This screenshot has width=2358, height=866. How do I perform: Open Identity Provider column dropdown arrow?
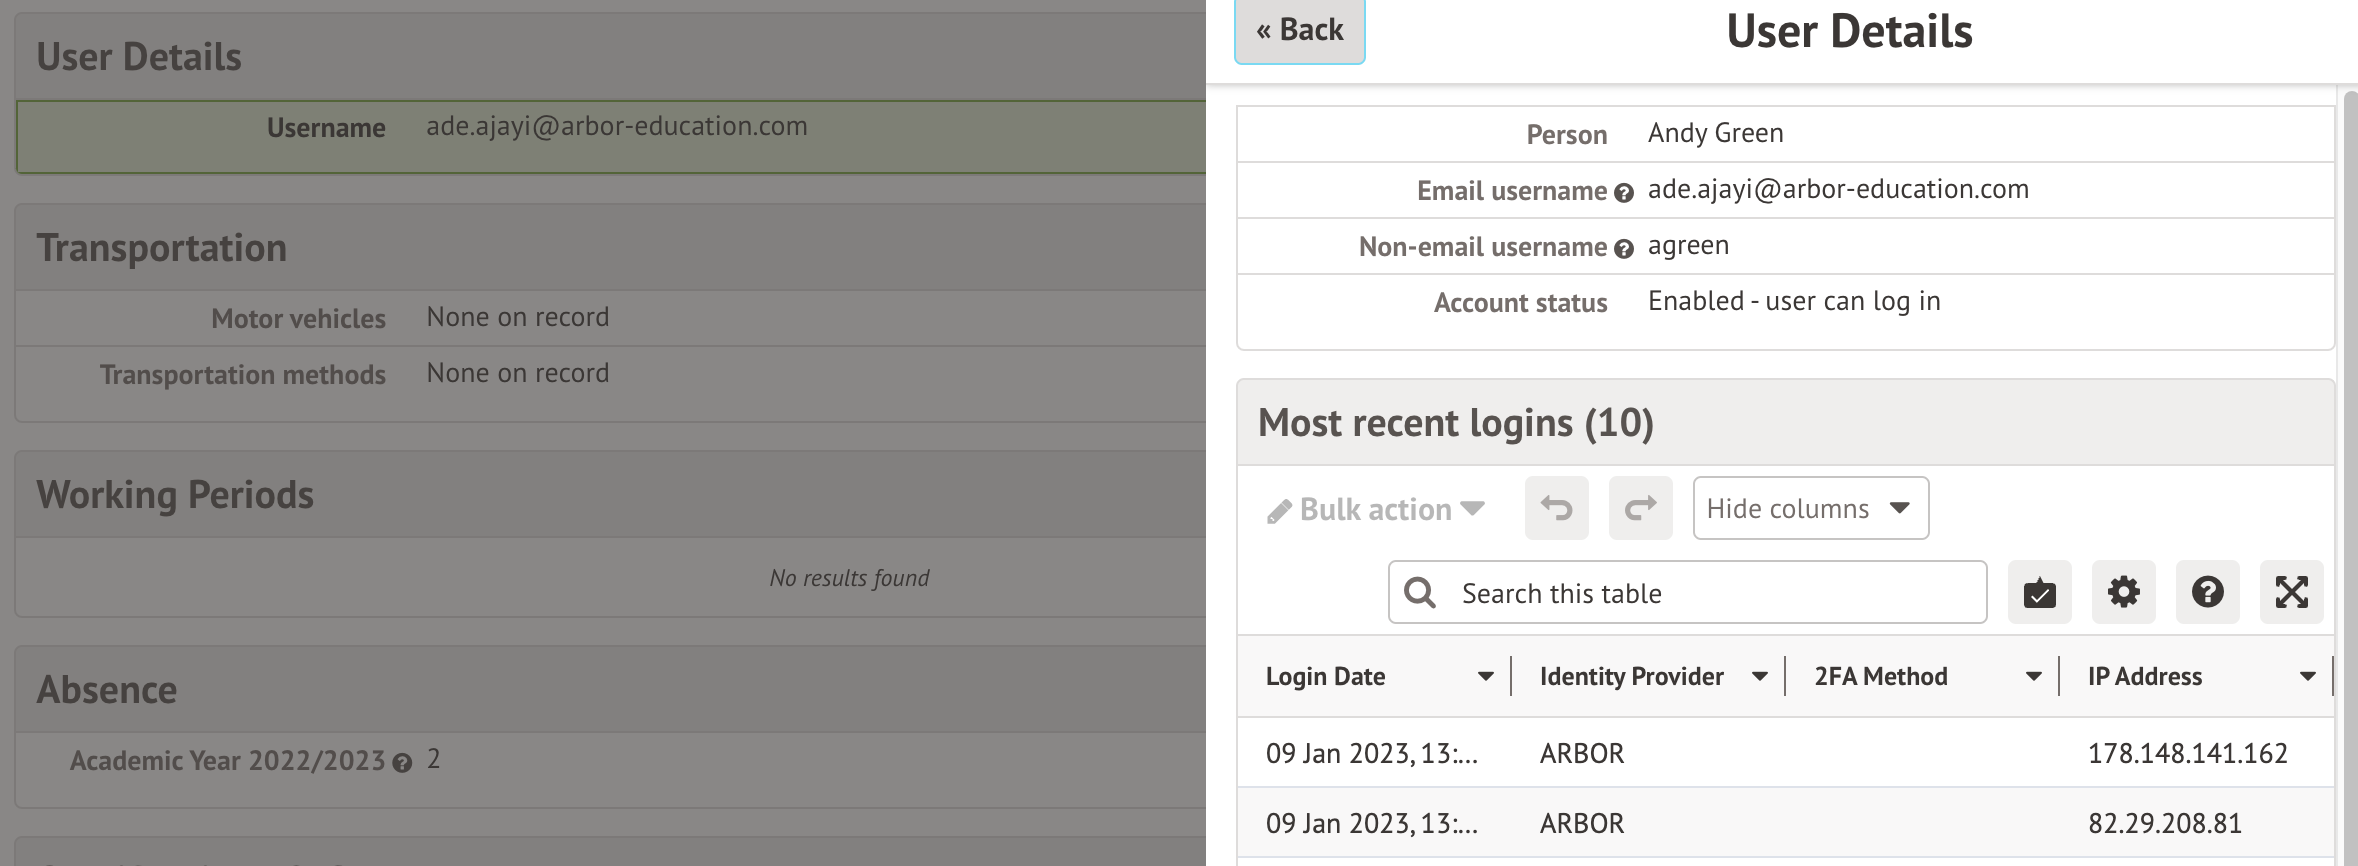1760,677
